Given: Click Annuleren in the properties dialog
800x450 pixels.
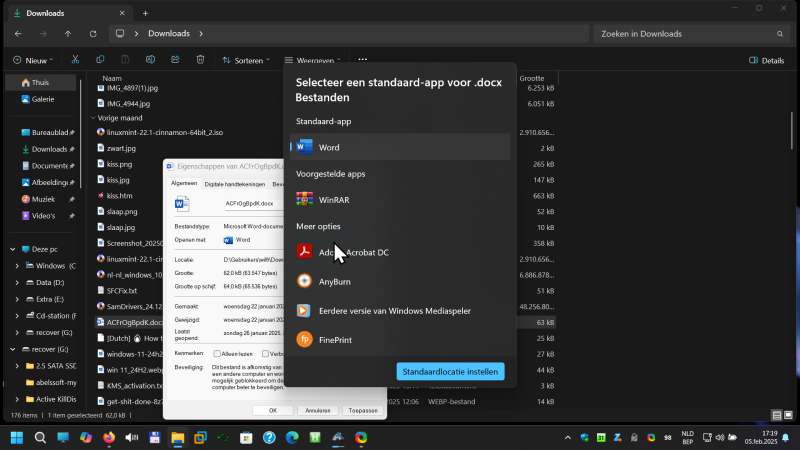Looking at the screenshot, I should click(317, 410).
